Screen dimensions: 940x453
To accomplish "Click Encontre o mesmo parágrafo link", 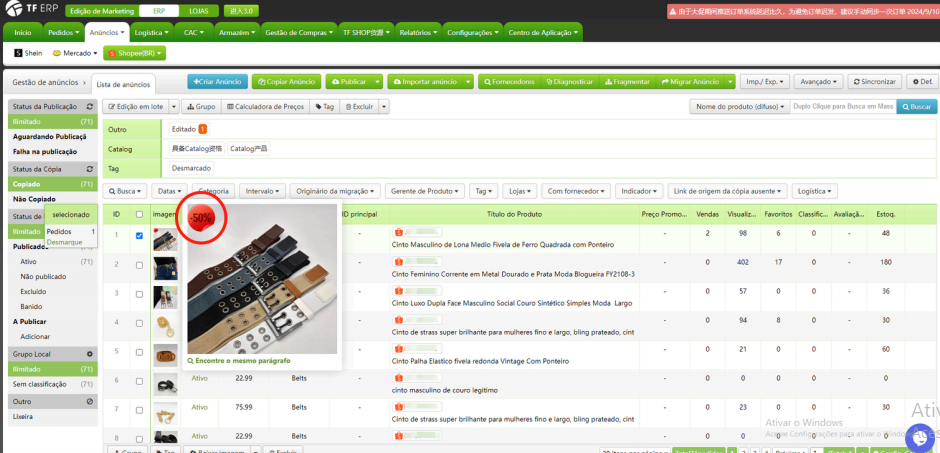I will pyautogui.click(x=242, y=360).
